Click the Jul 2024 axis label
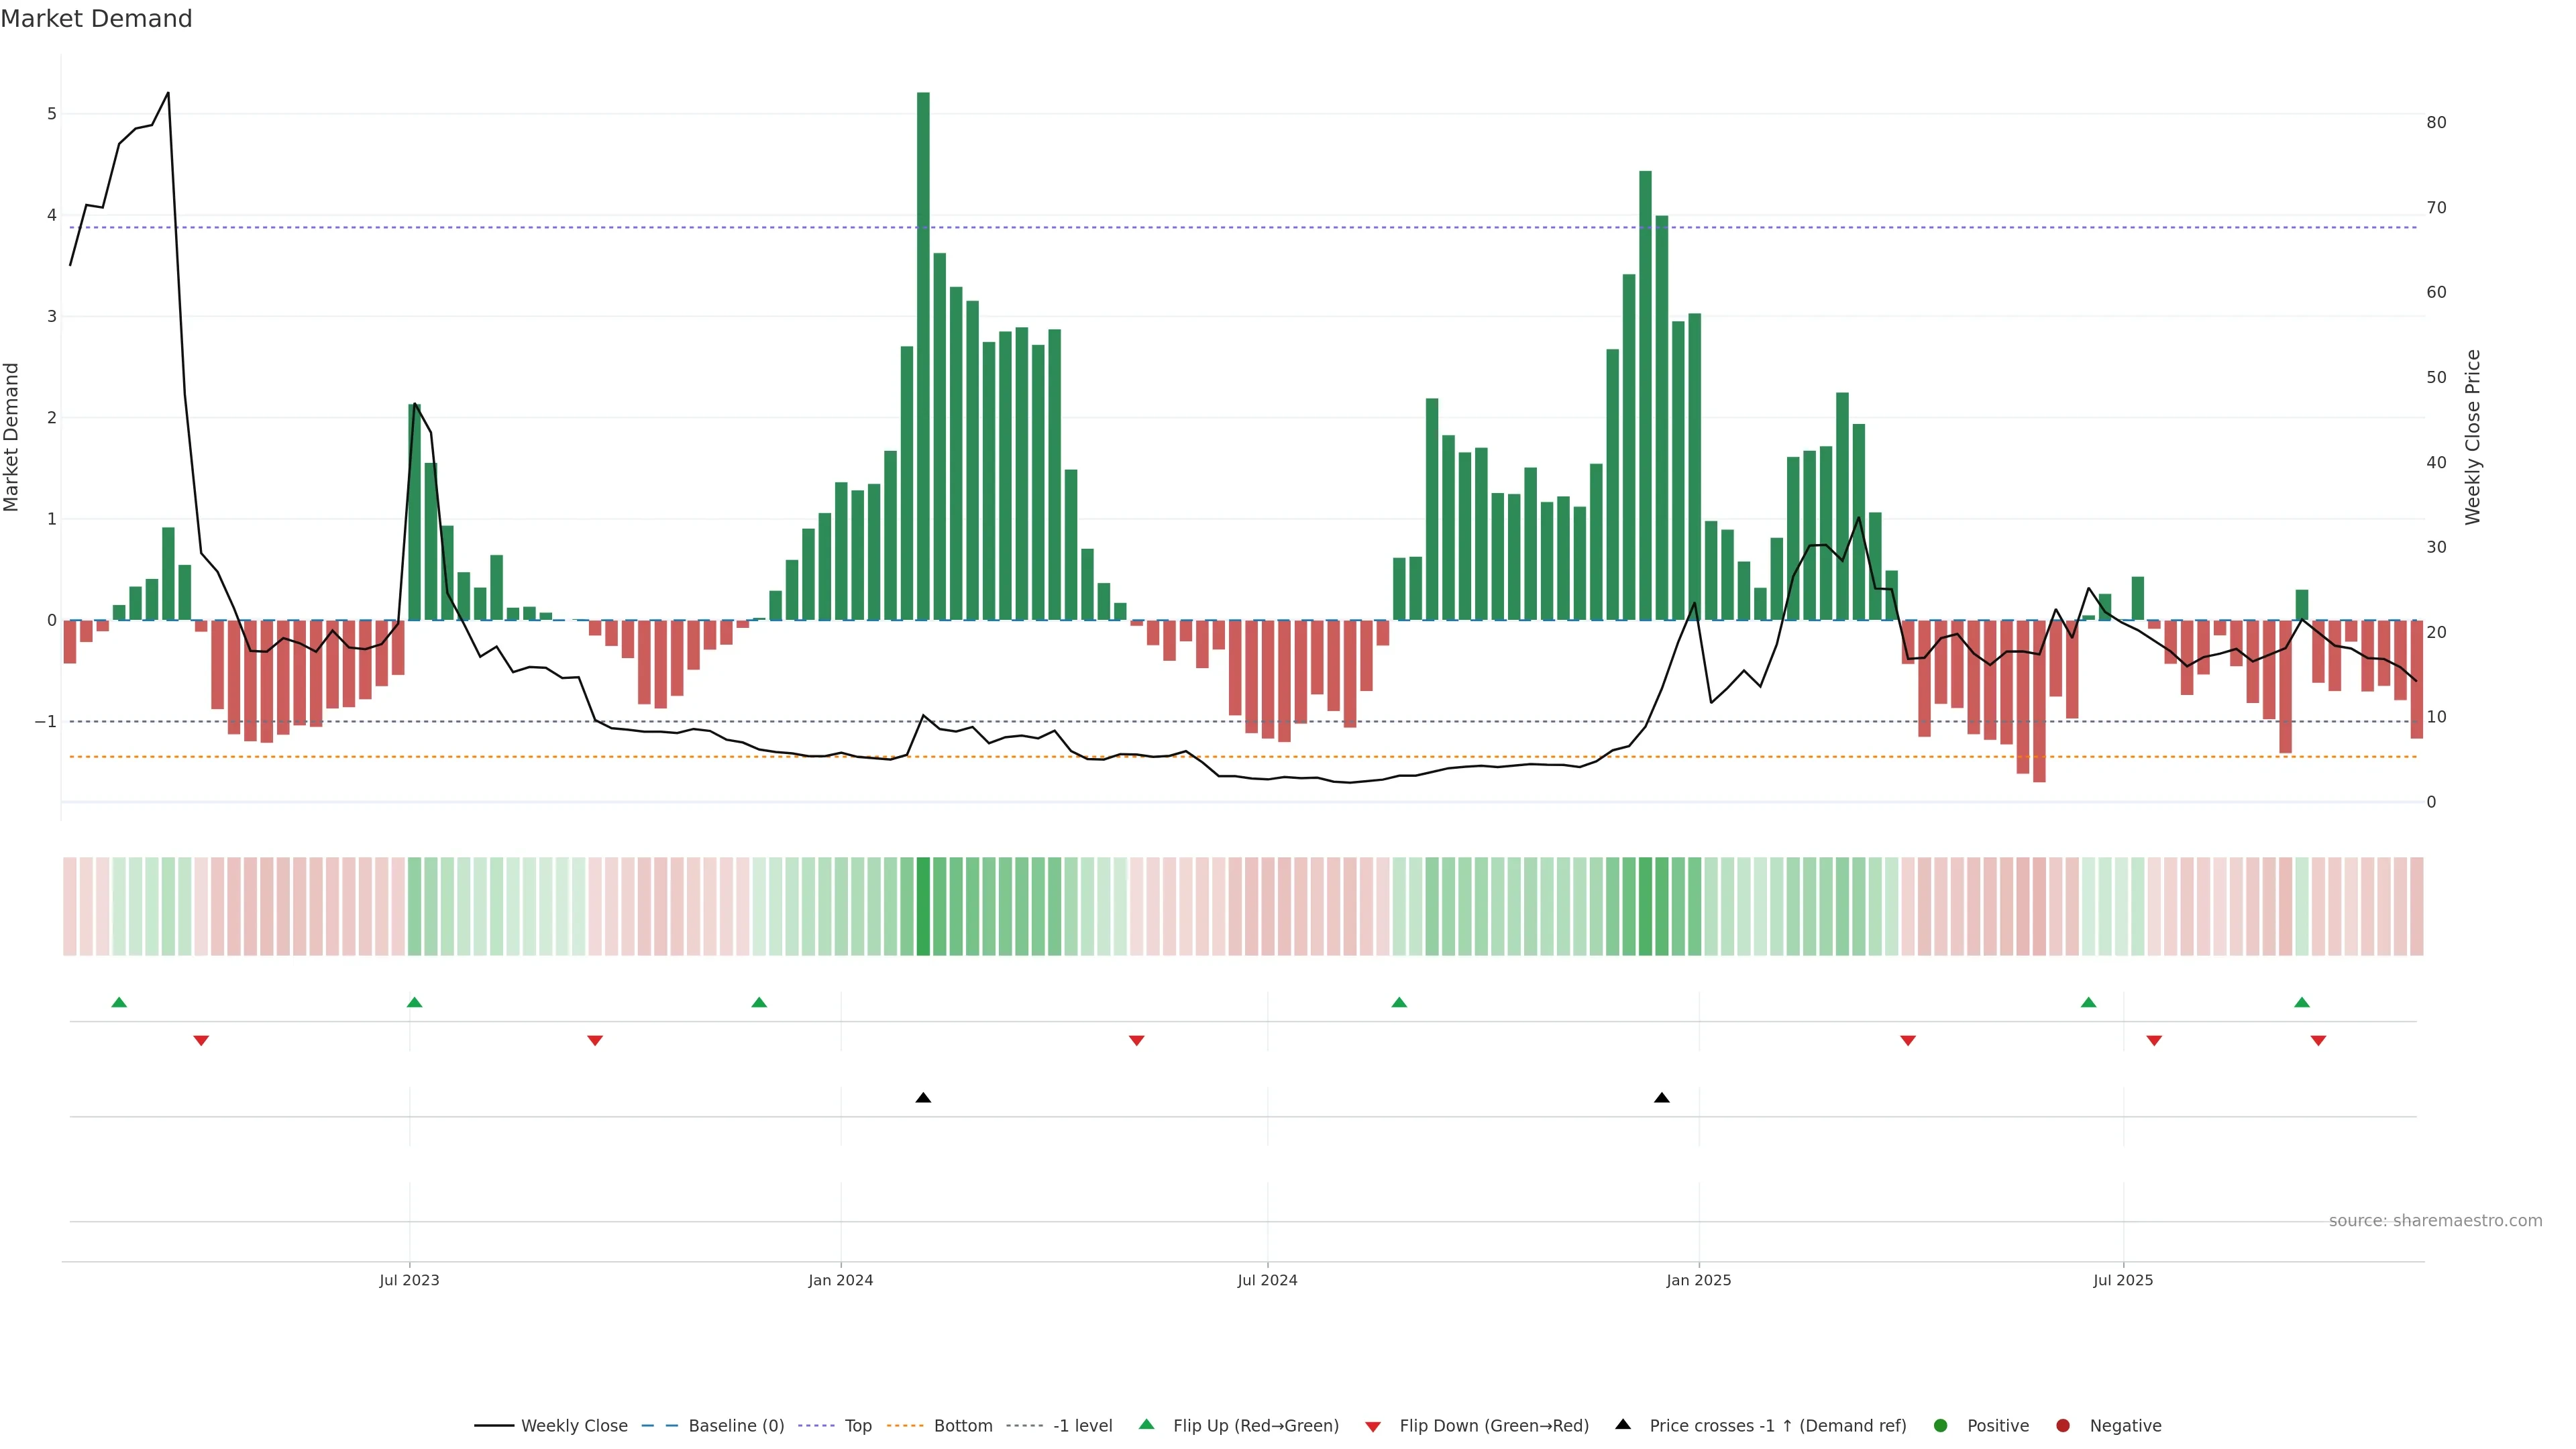This screenshot has width=2576, height=1449. [x=1267, y=1280]
